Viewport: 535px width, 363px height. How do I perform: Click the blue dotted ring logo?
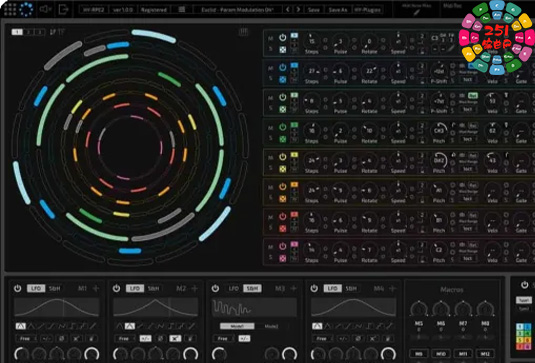coord(26,10)
